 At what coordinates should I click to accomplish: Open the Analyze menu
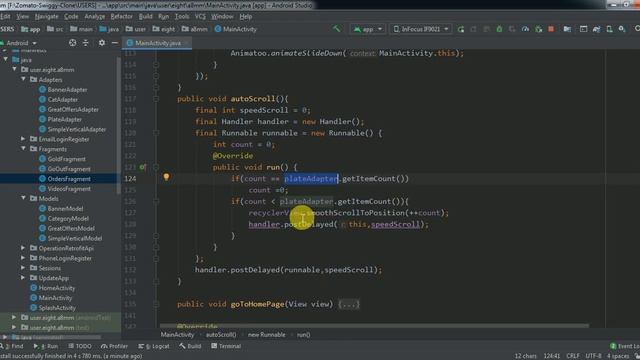coord(95,16)
